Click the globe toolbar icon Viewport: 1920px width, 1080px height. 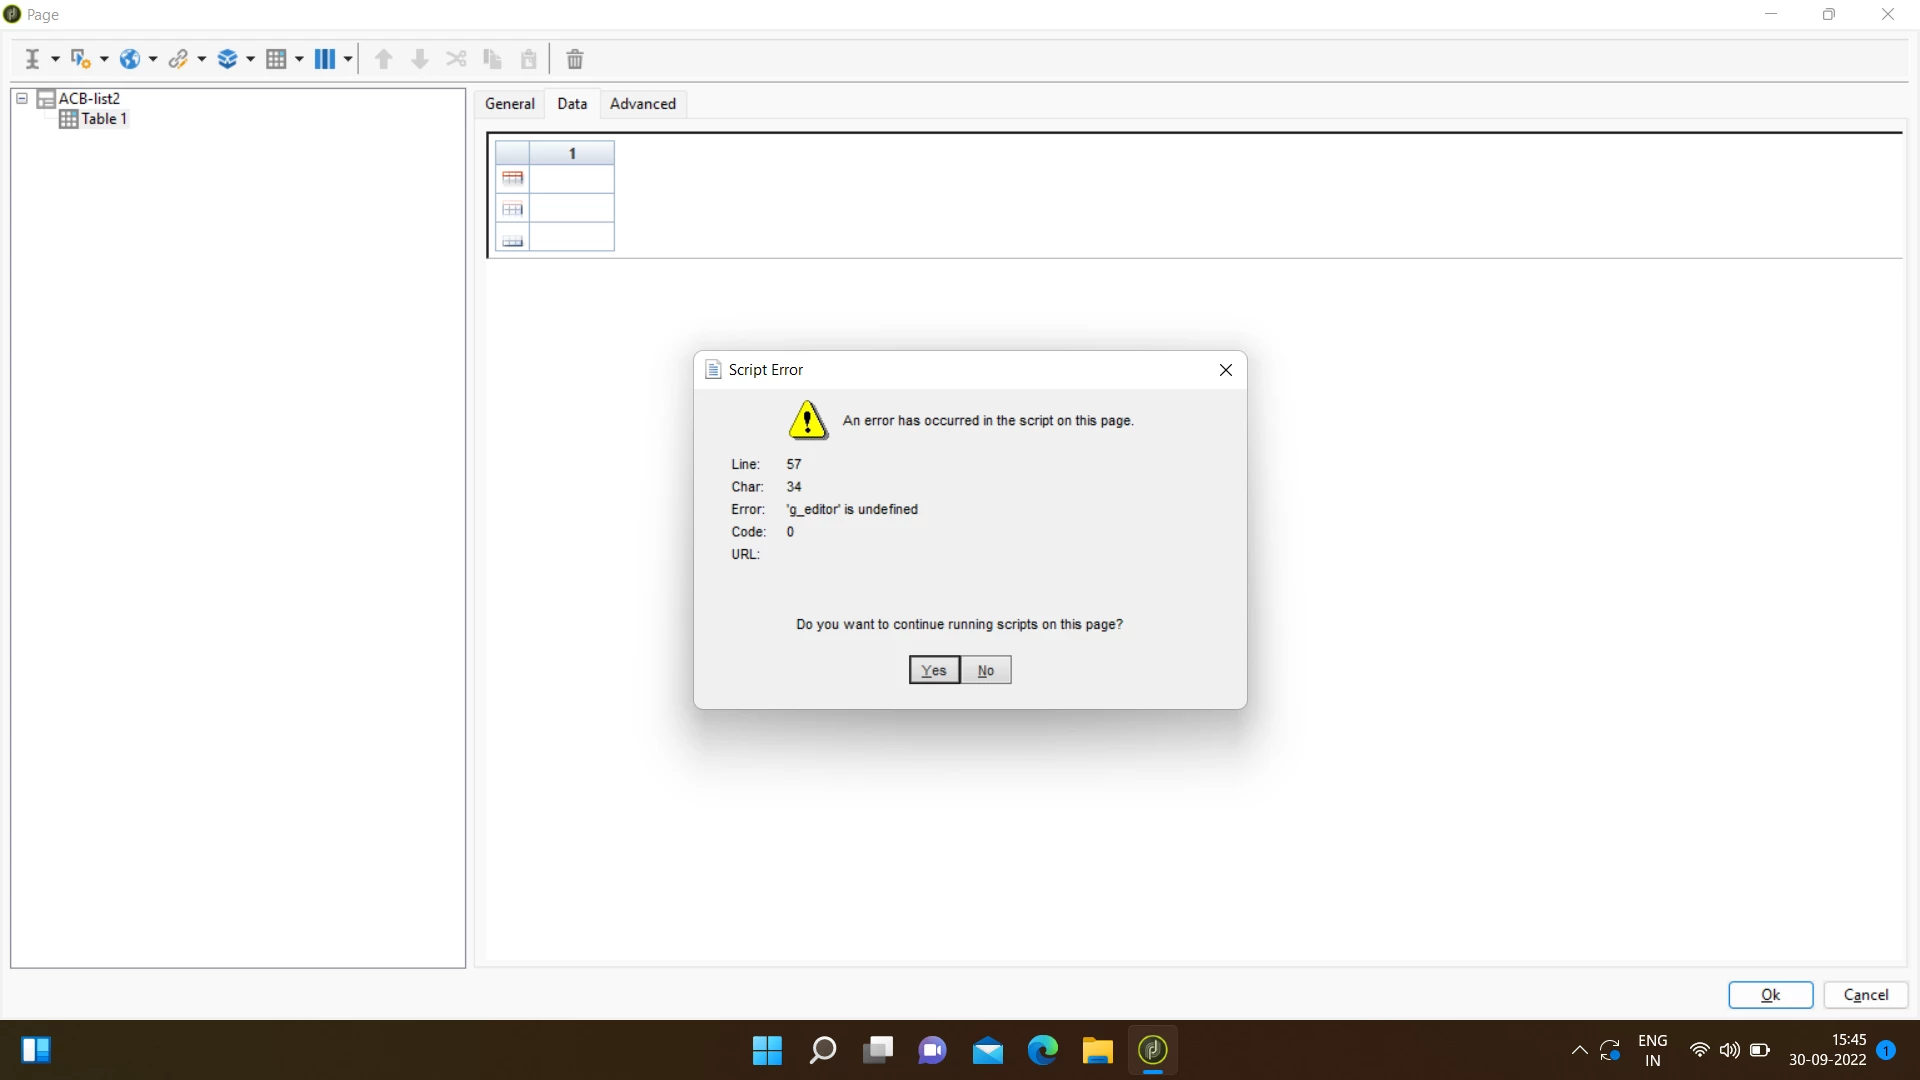[130, 59]
